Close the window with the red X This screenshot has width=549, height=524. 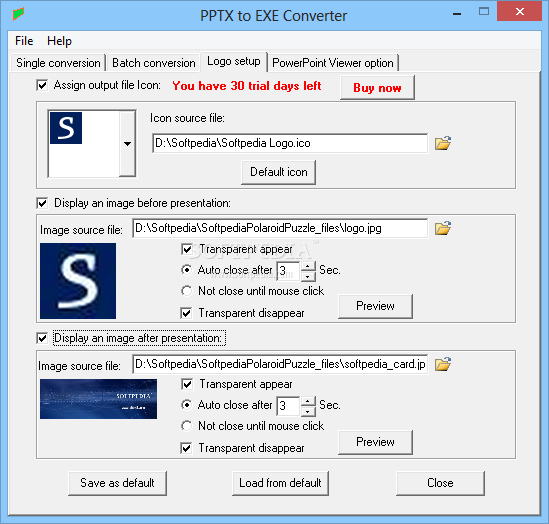pos(520,12)
